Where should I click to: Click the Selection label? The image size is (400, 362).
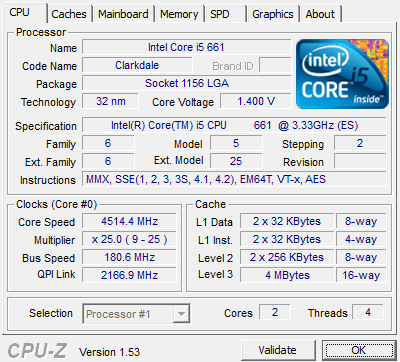tap(51, 313)
